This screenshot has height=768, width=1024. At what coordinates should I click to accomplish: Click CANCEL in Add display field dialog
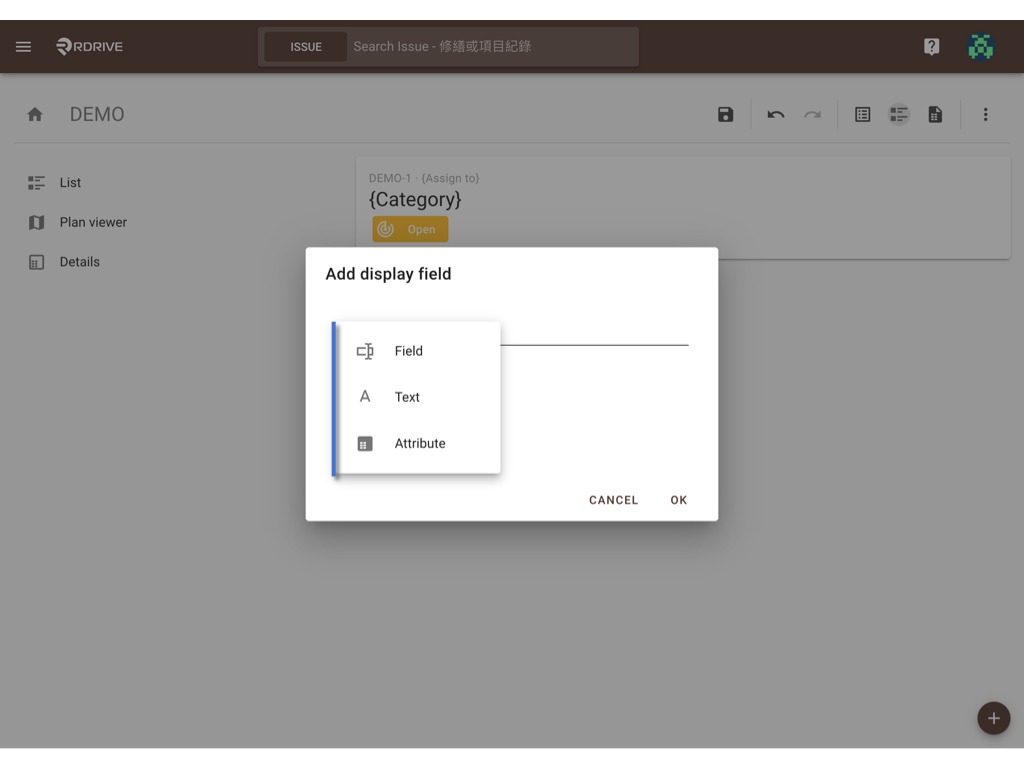click(x=613, y=500)
